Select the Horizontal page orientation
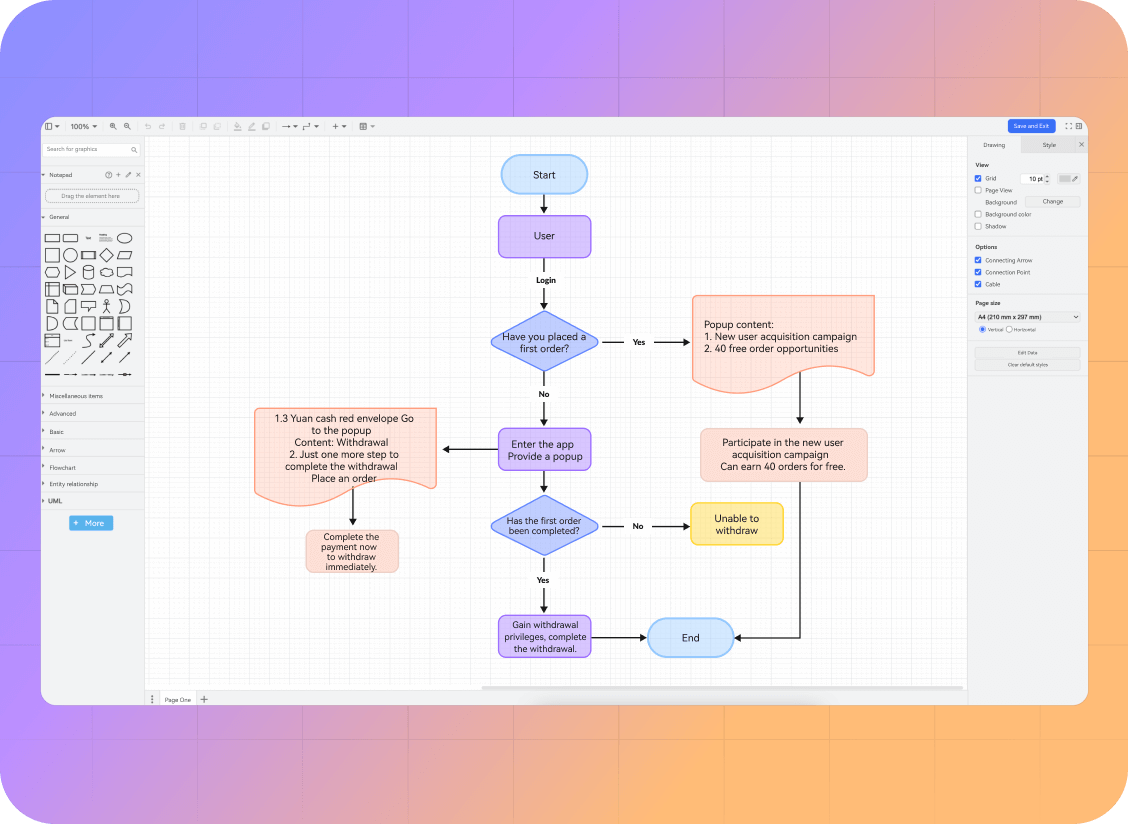The image size is (1128, 824). [1009, 329]
